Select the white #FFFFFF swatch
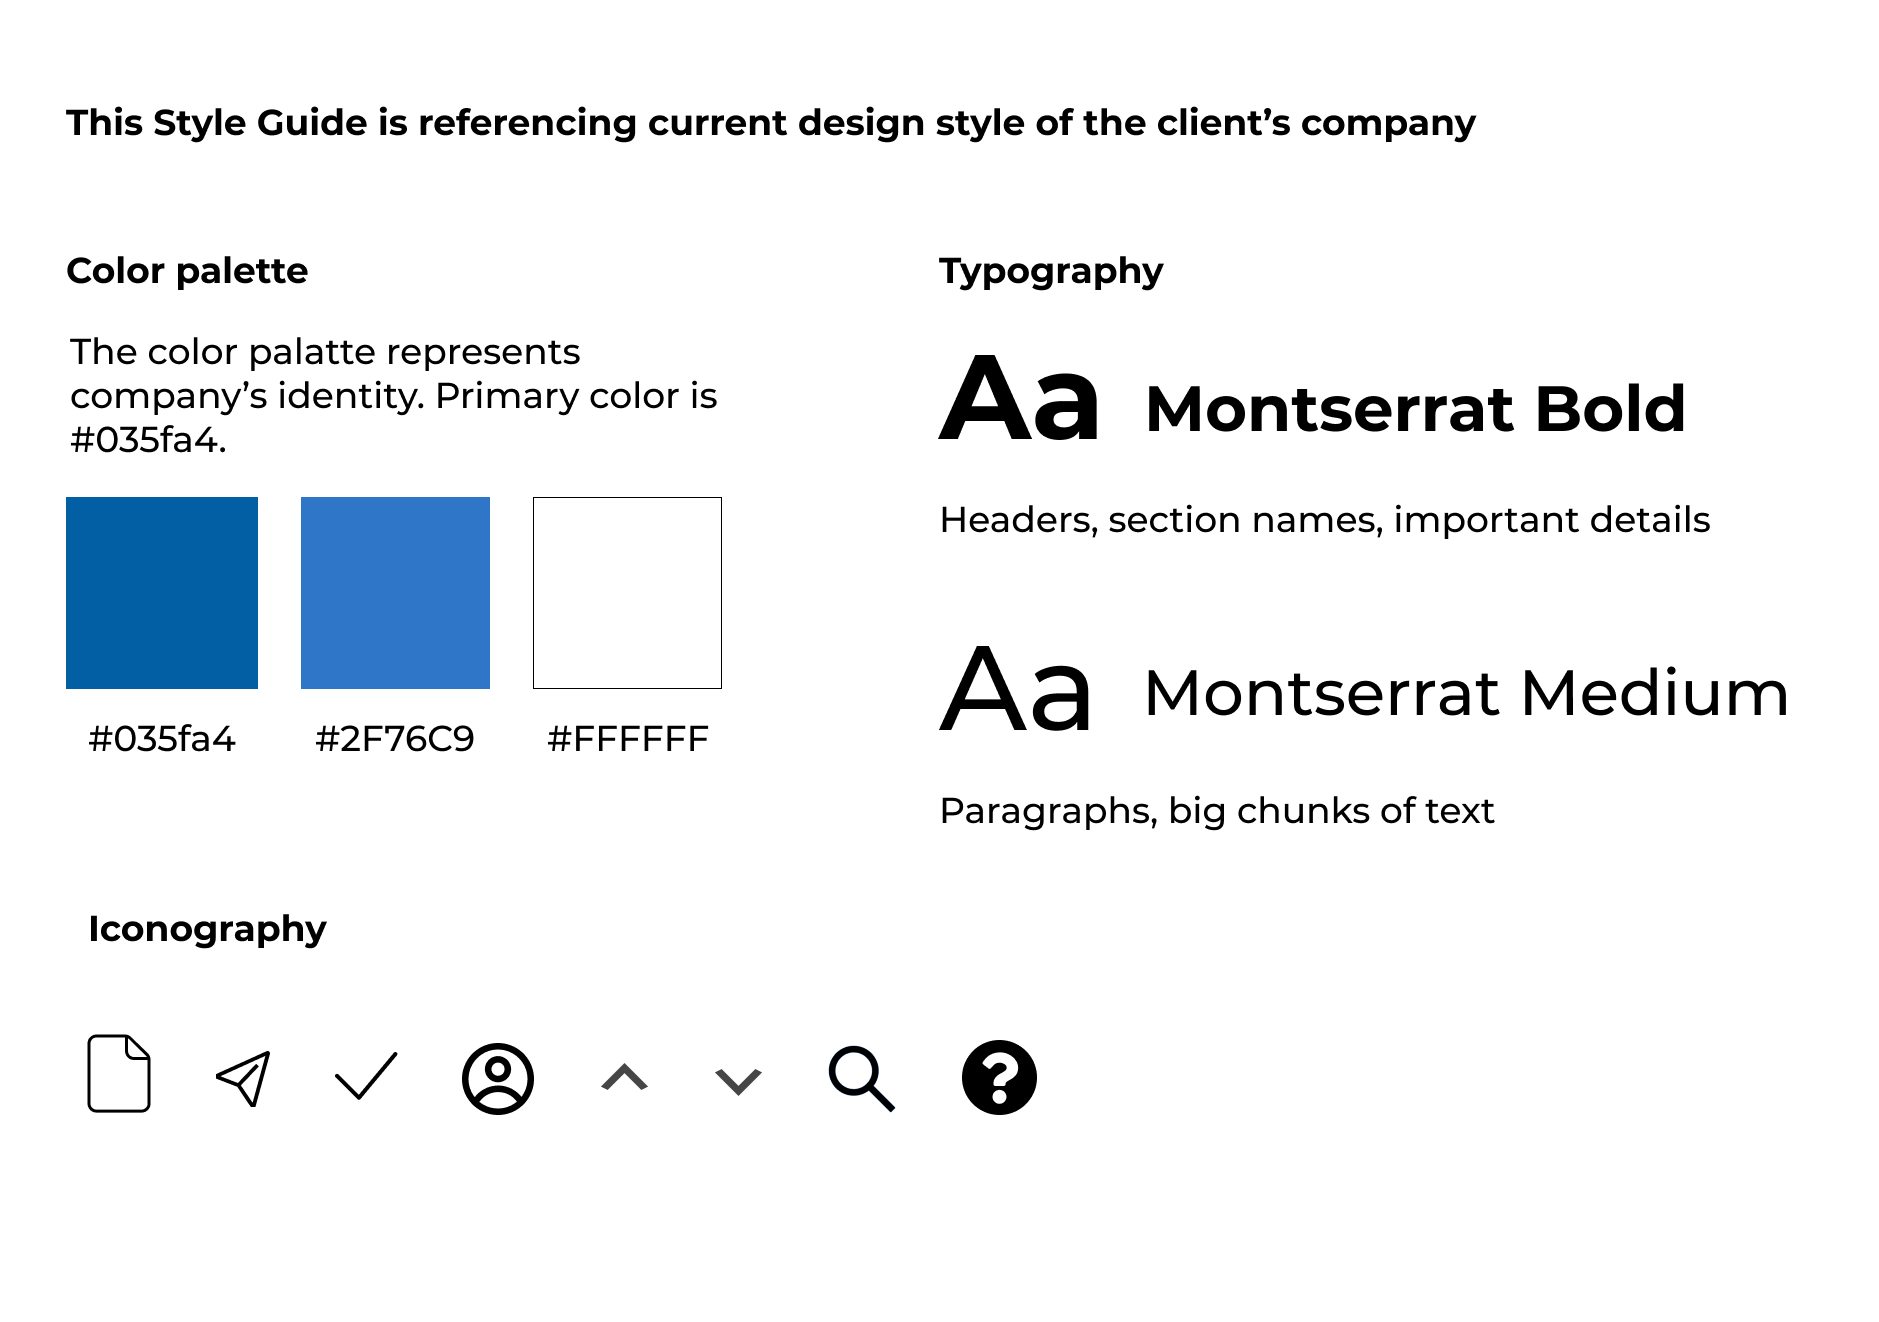Image resolution: width=1879 pixels, height=1322 pixels. 627,593
